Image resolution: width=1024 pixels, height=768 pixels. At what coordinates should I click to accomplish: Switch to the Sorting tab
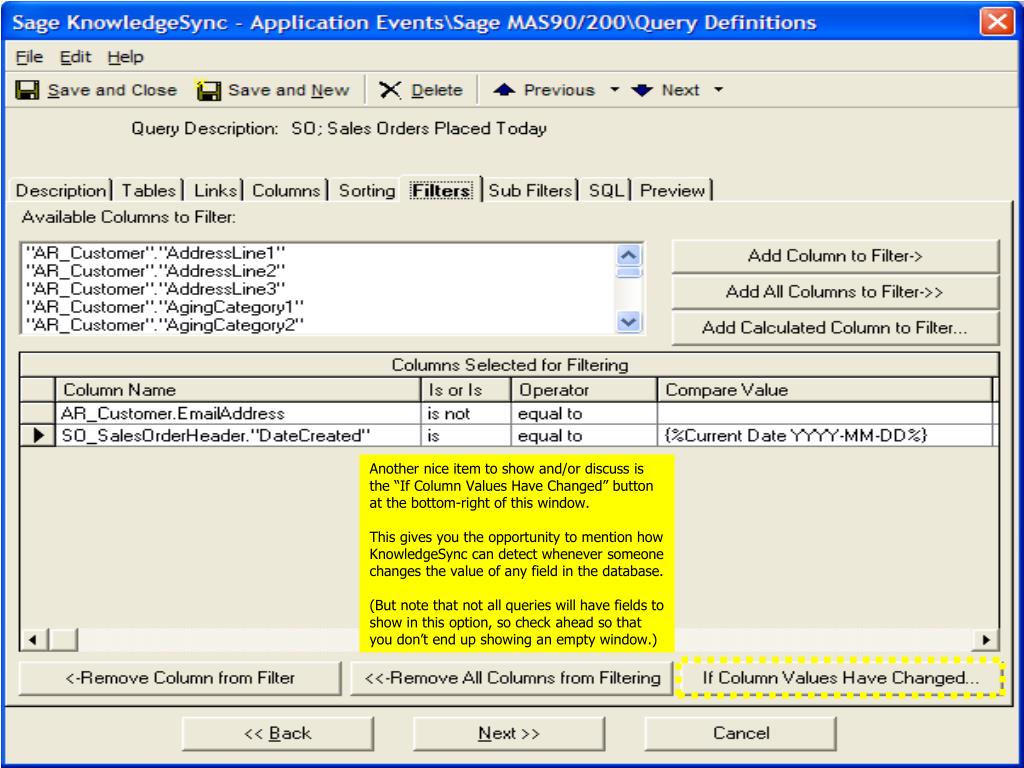pos(366,190)
